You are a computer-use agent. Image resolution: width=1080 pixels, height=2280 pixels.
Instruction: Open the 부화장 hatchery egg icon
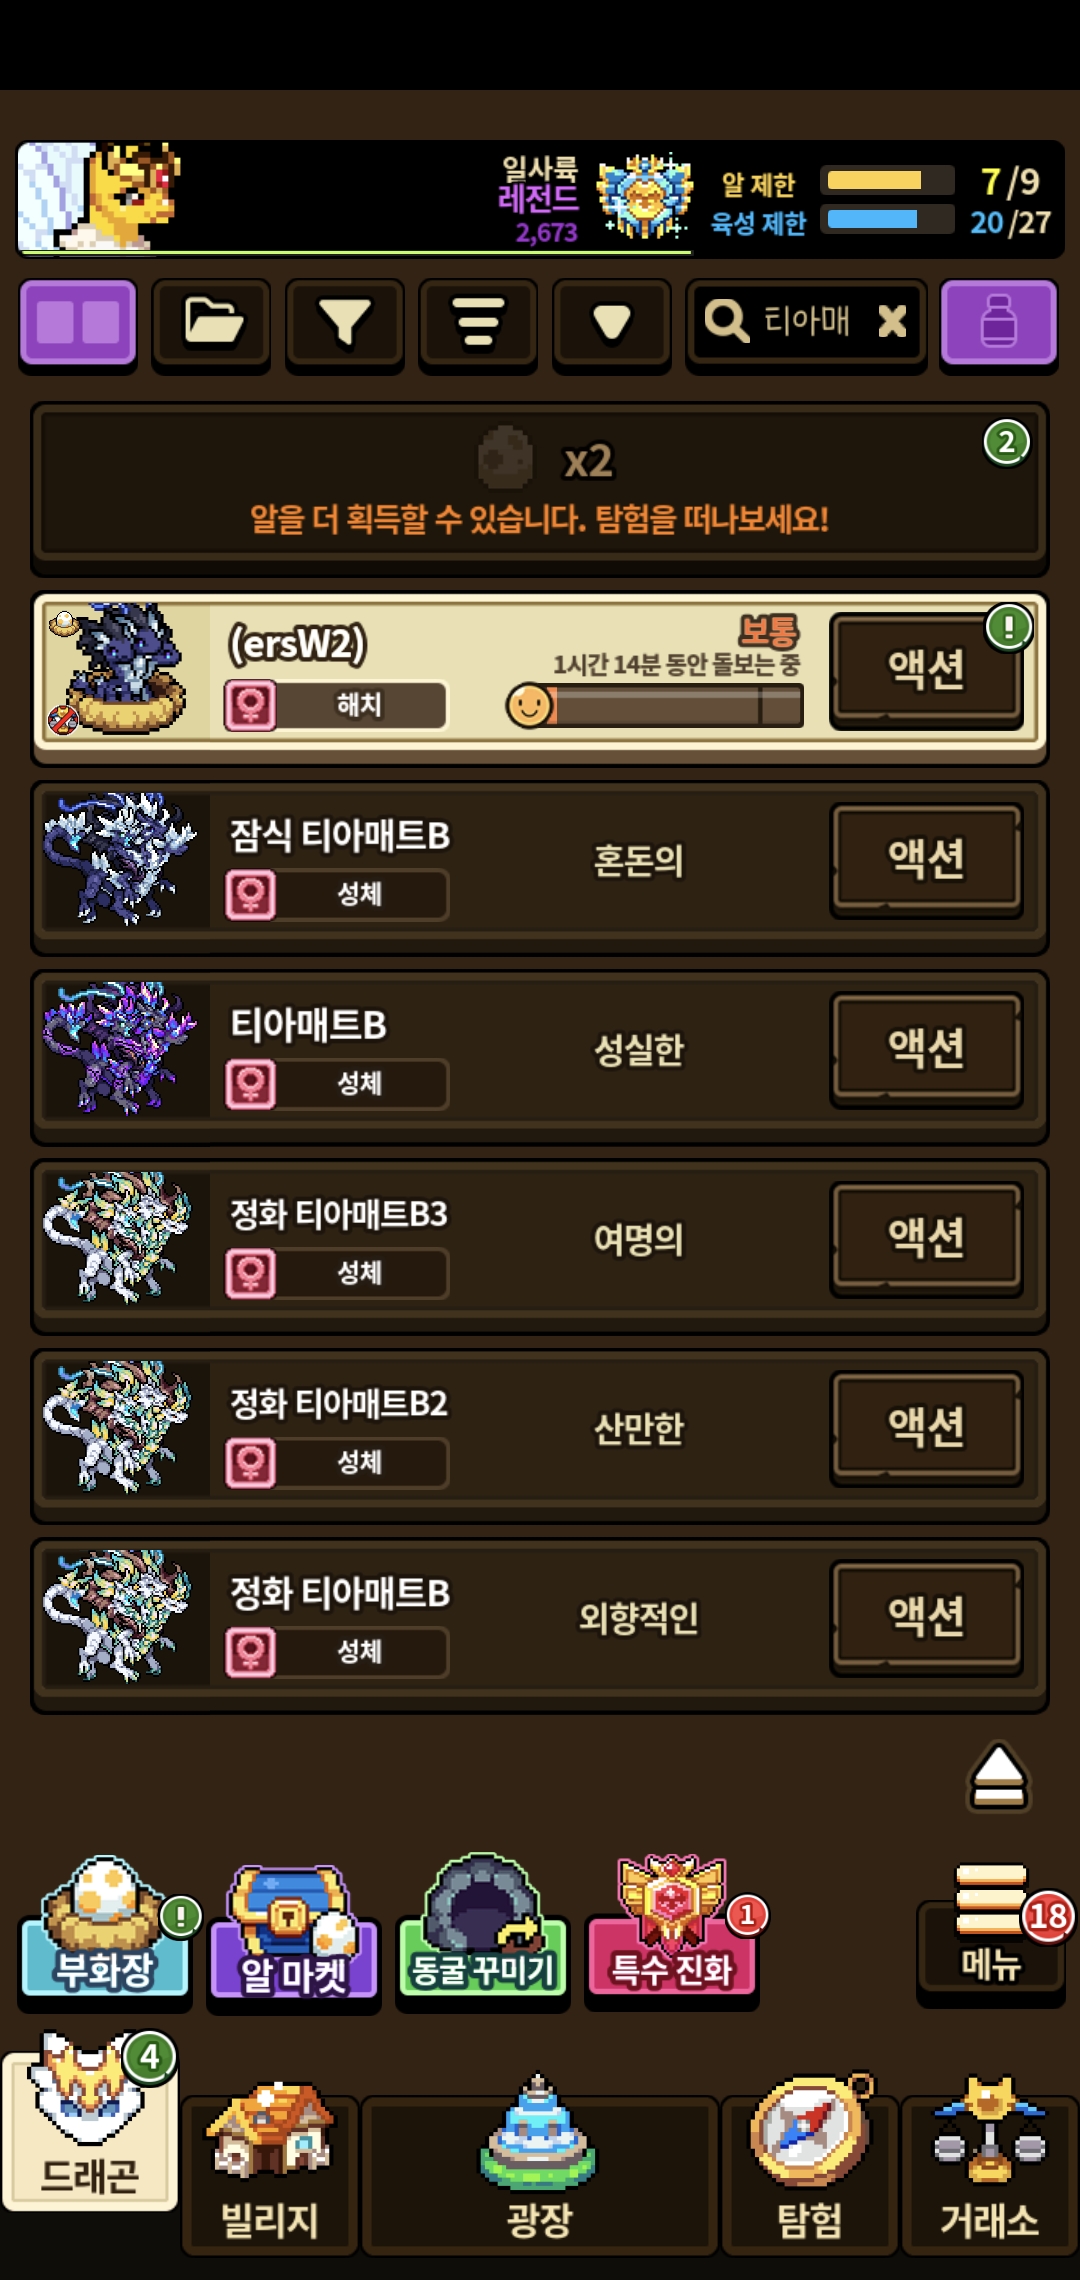click(104, 1928)
